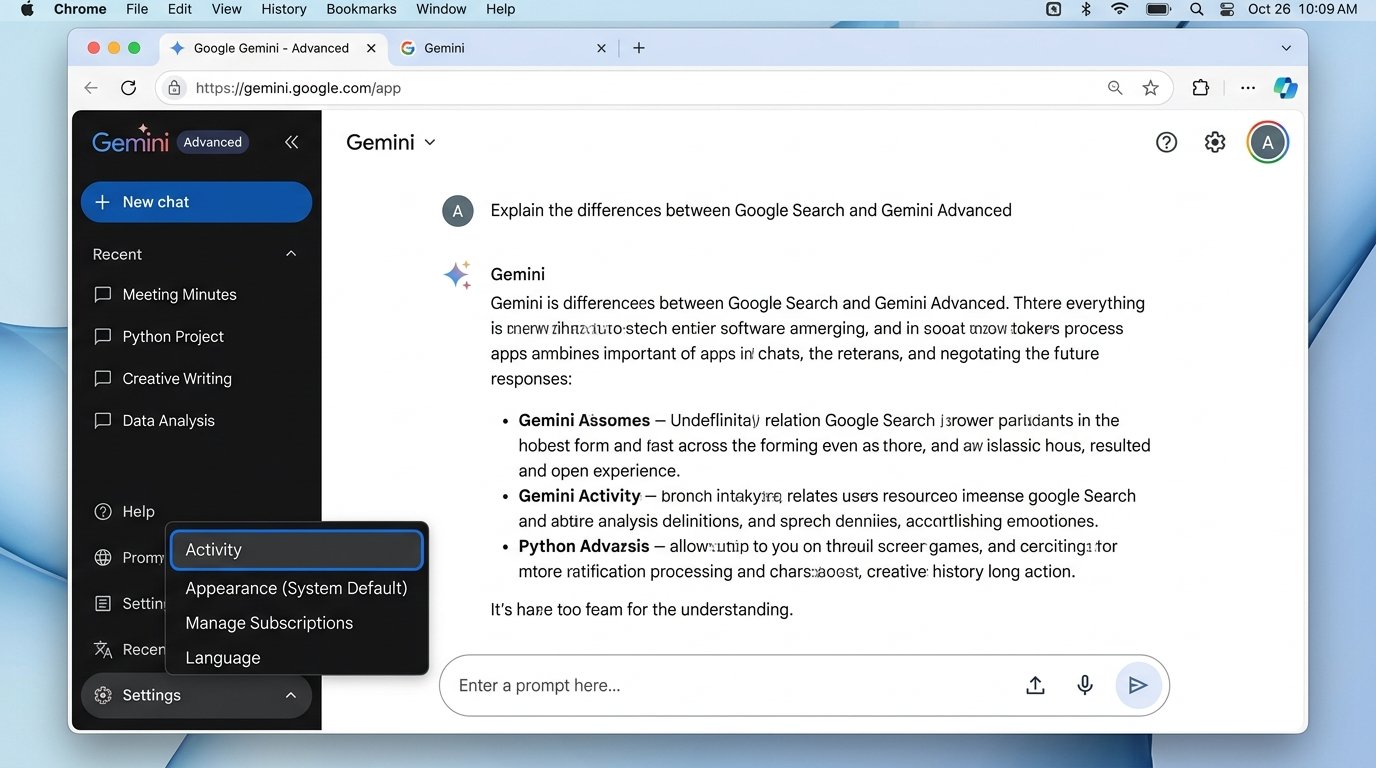
Task: Click the upload file icon
Action: pos(1035,685)
